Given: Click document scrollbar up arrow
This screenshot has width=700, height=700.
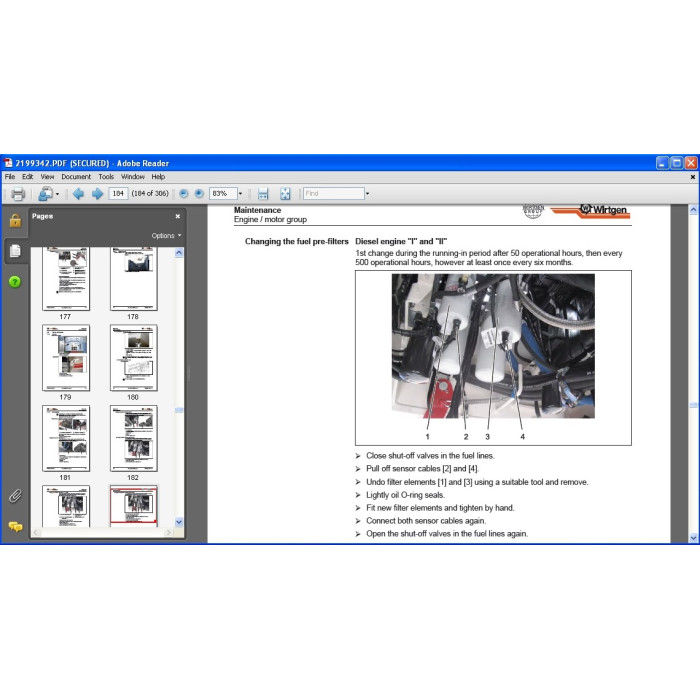Looking at the screenshot, I should (x=693, y=209).
